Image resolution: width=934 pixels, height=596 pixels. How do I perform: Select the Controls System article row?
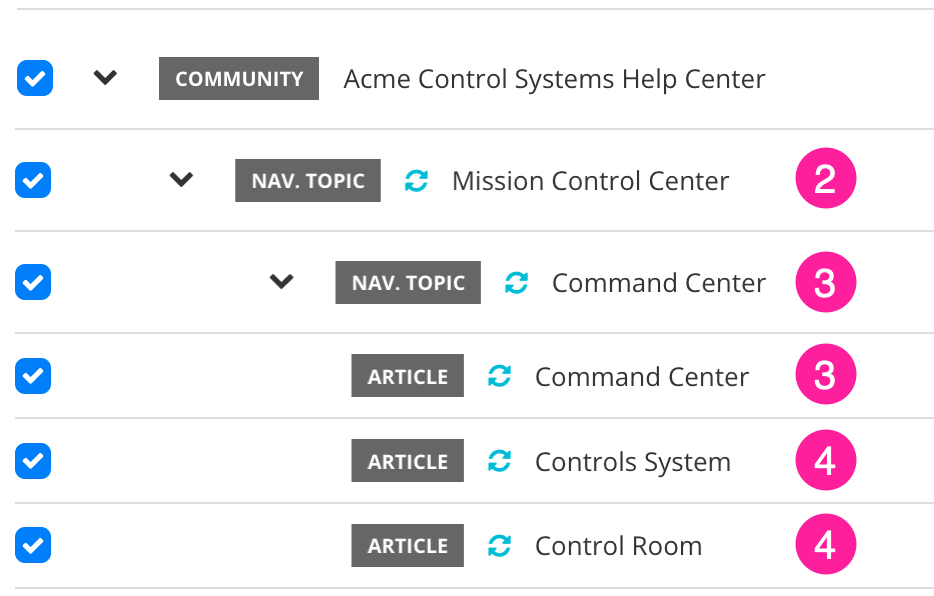tap(632, 462)
